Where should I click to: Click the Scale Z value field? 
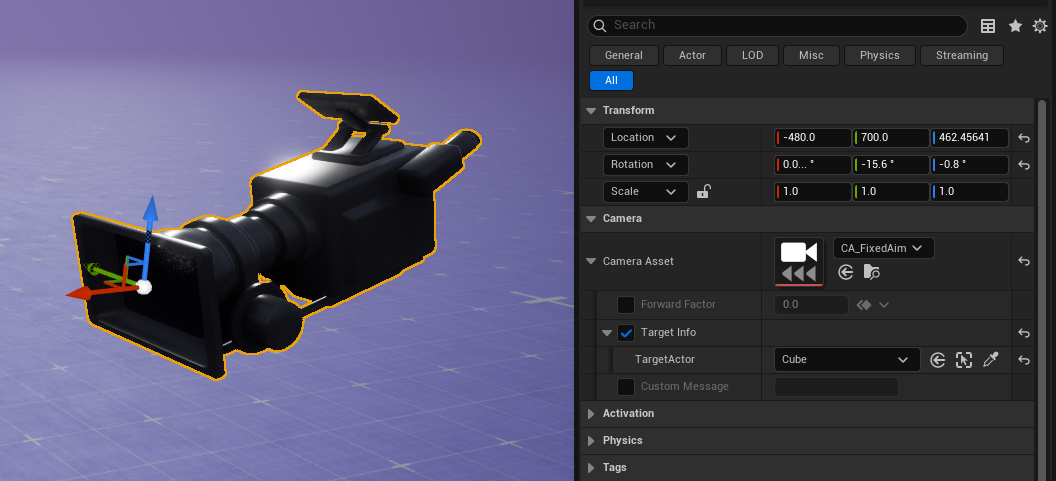(970, 192)
